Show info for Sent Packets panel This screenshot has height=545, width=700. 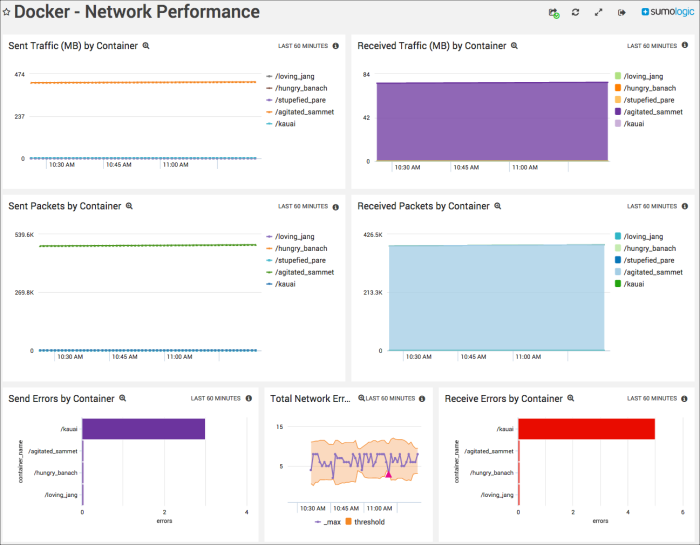[335, 206]
